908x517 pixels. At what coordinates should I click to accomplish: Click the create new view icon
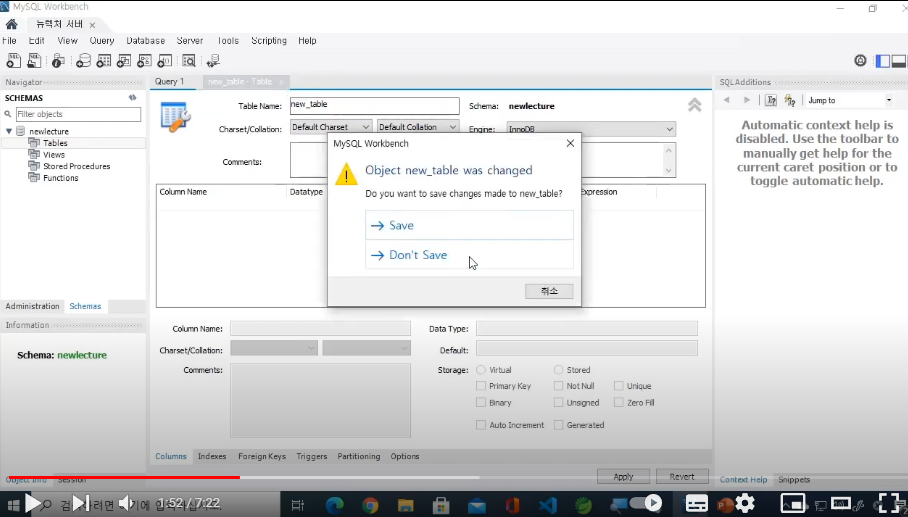[124, 60]
